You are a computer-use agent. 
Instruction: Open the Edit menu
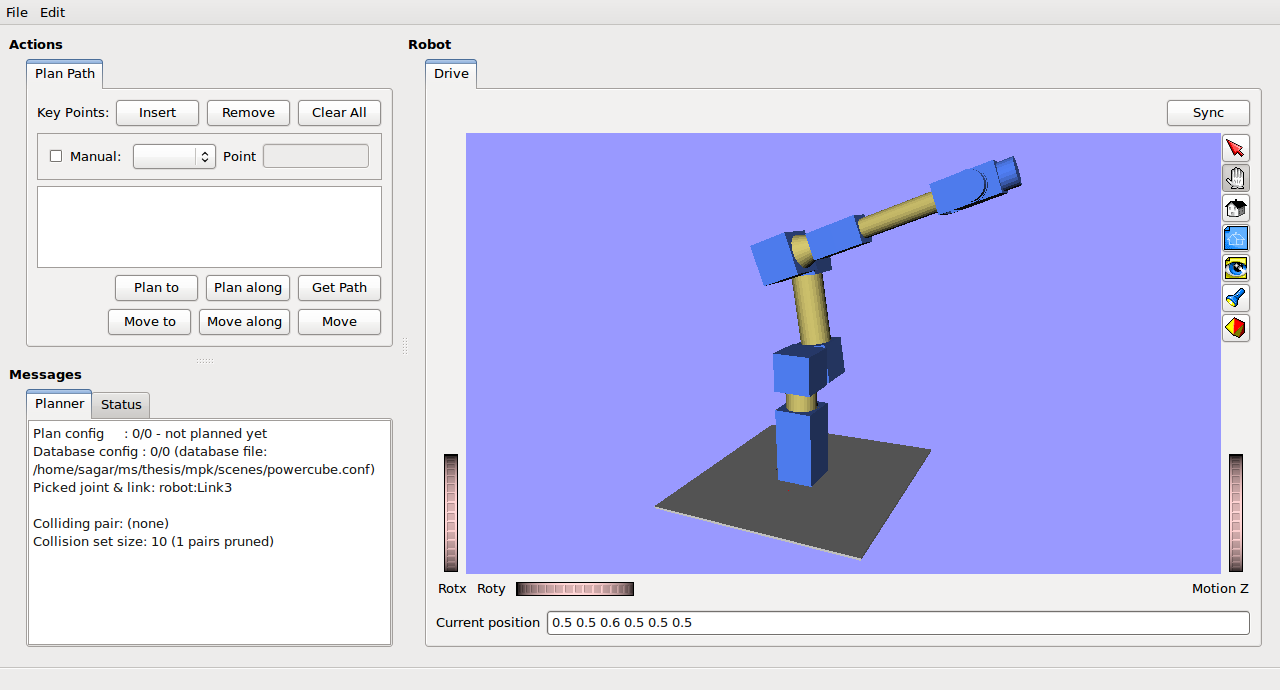click(x=52, y=12)
